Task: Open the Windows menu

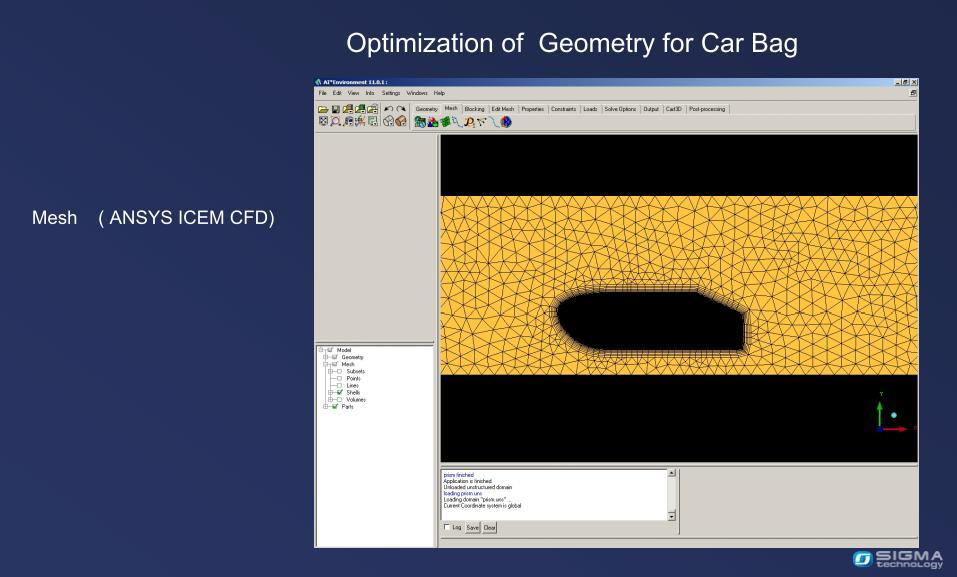Action: pyautogui.click(x=417, y=93)
